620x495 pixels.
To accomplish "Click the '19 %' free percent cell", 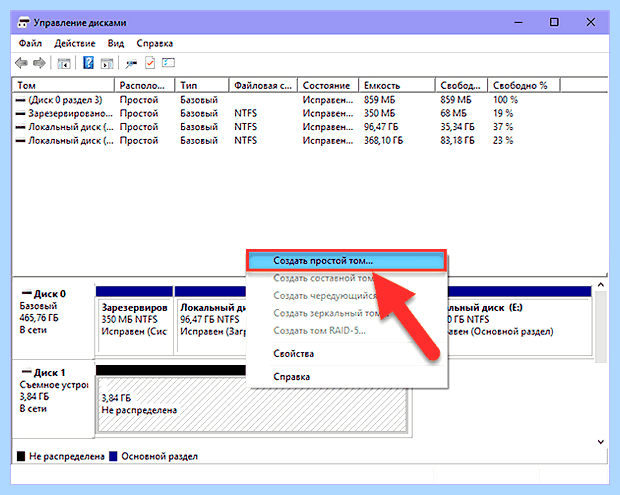I will [503, 113].
